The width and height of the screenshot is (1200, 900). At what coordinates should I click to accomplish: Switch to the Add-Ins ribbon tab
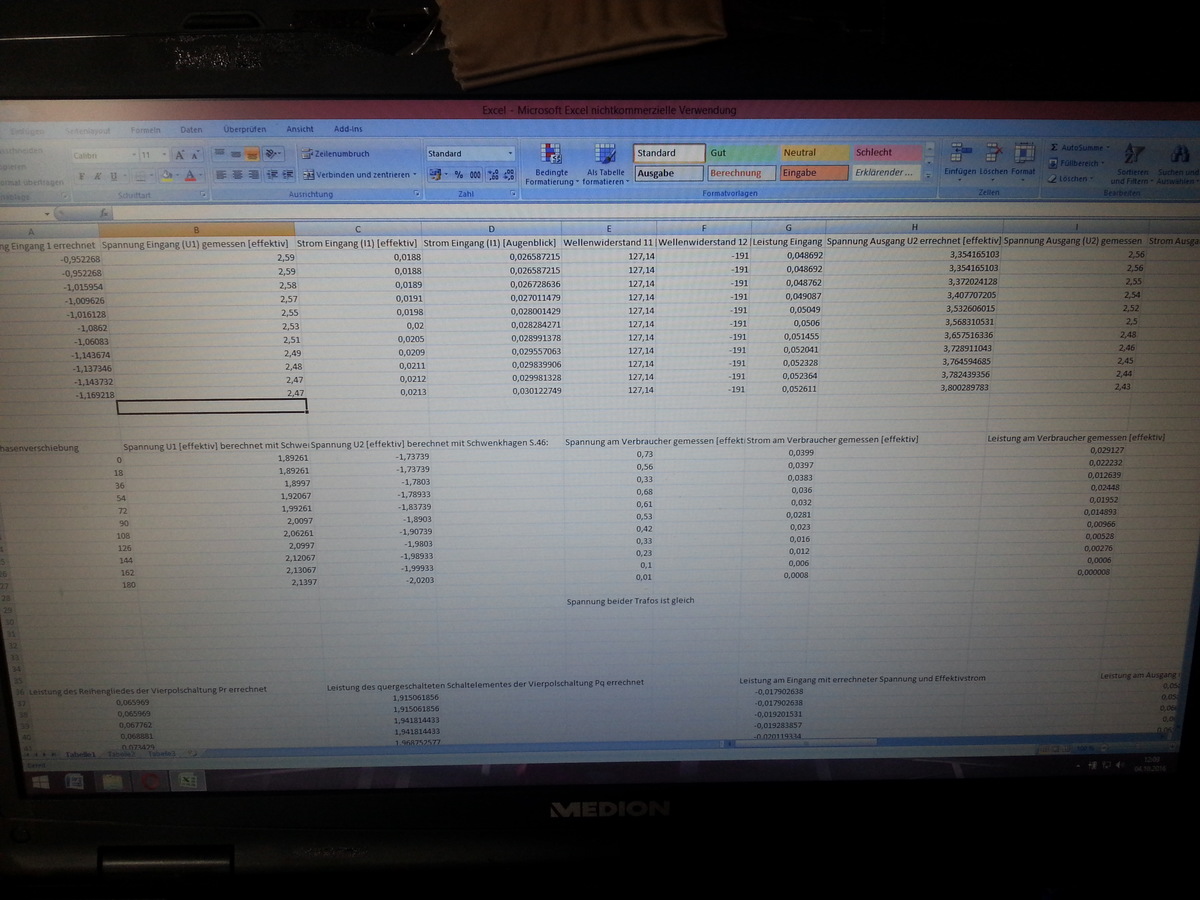(x=348, y=129)
